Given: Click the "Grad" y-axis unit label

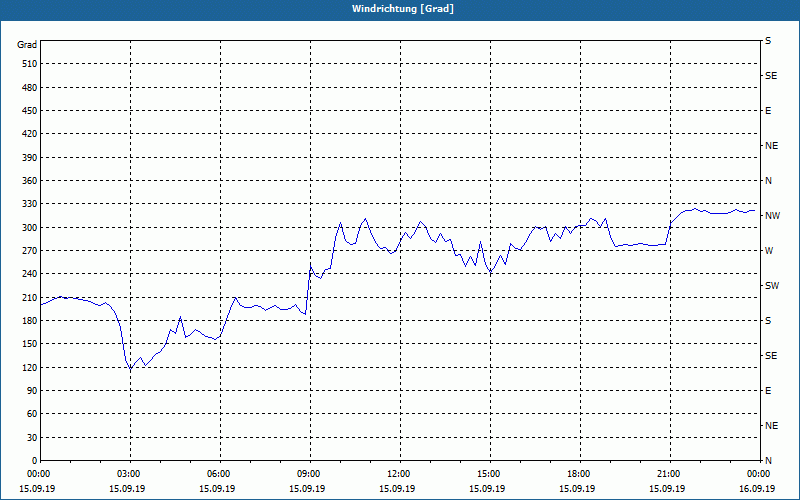Looking at the screenshot, I should pos(27,45).
